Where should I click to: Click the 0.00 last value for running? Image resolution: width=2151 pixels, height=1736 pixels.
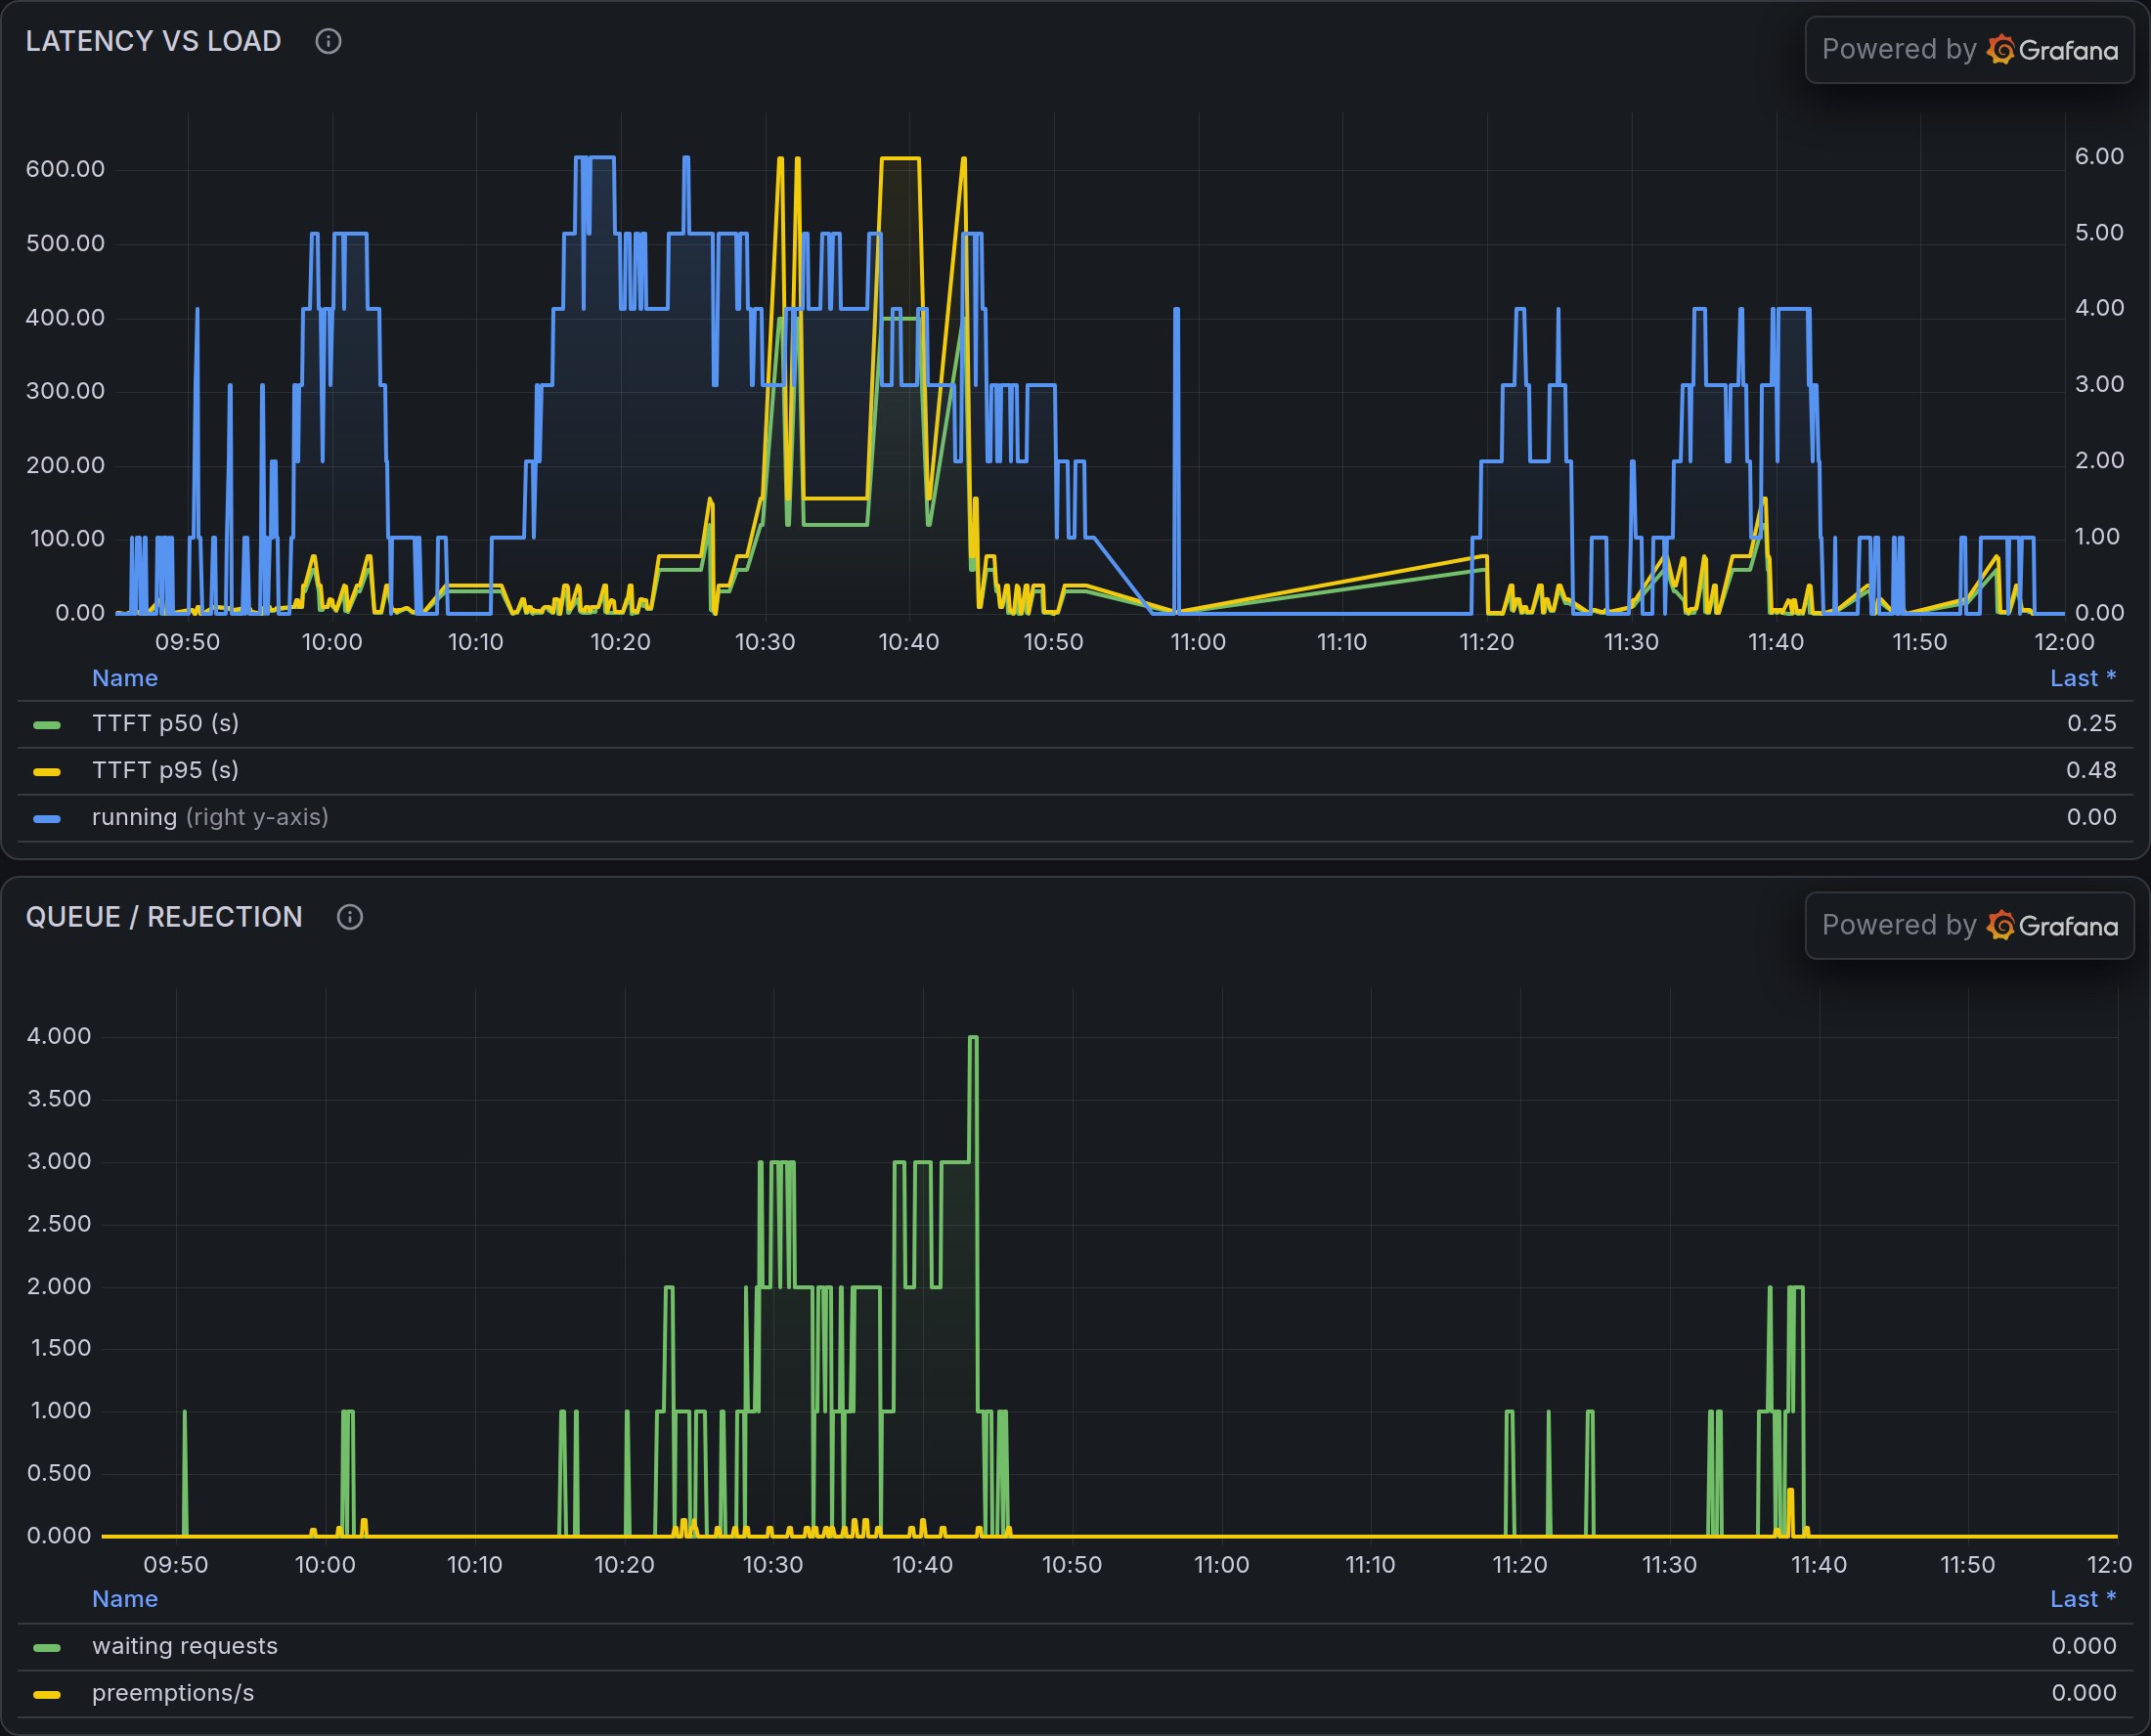click(x=2092, y=817)
